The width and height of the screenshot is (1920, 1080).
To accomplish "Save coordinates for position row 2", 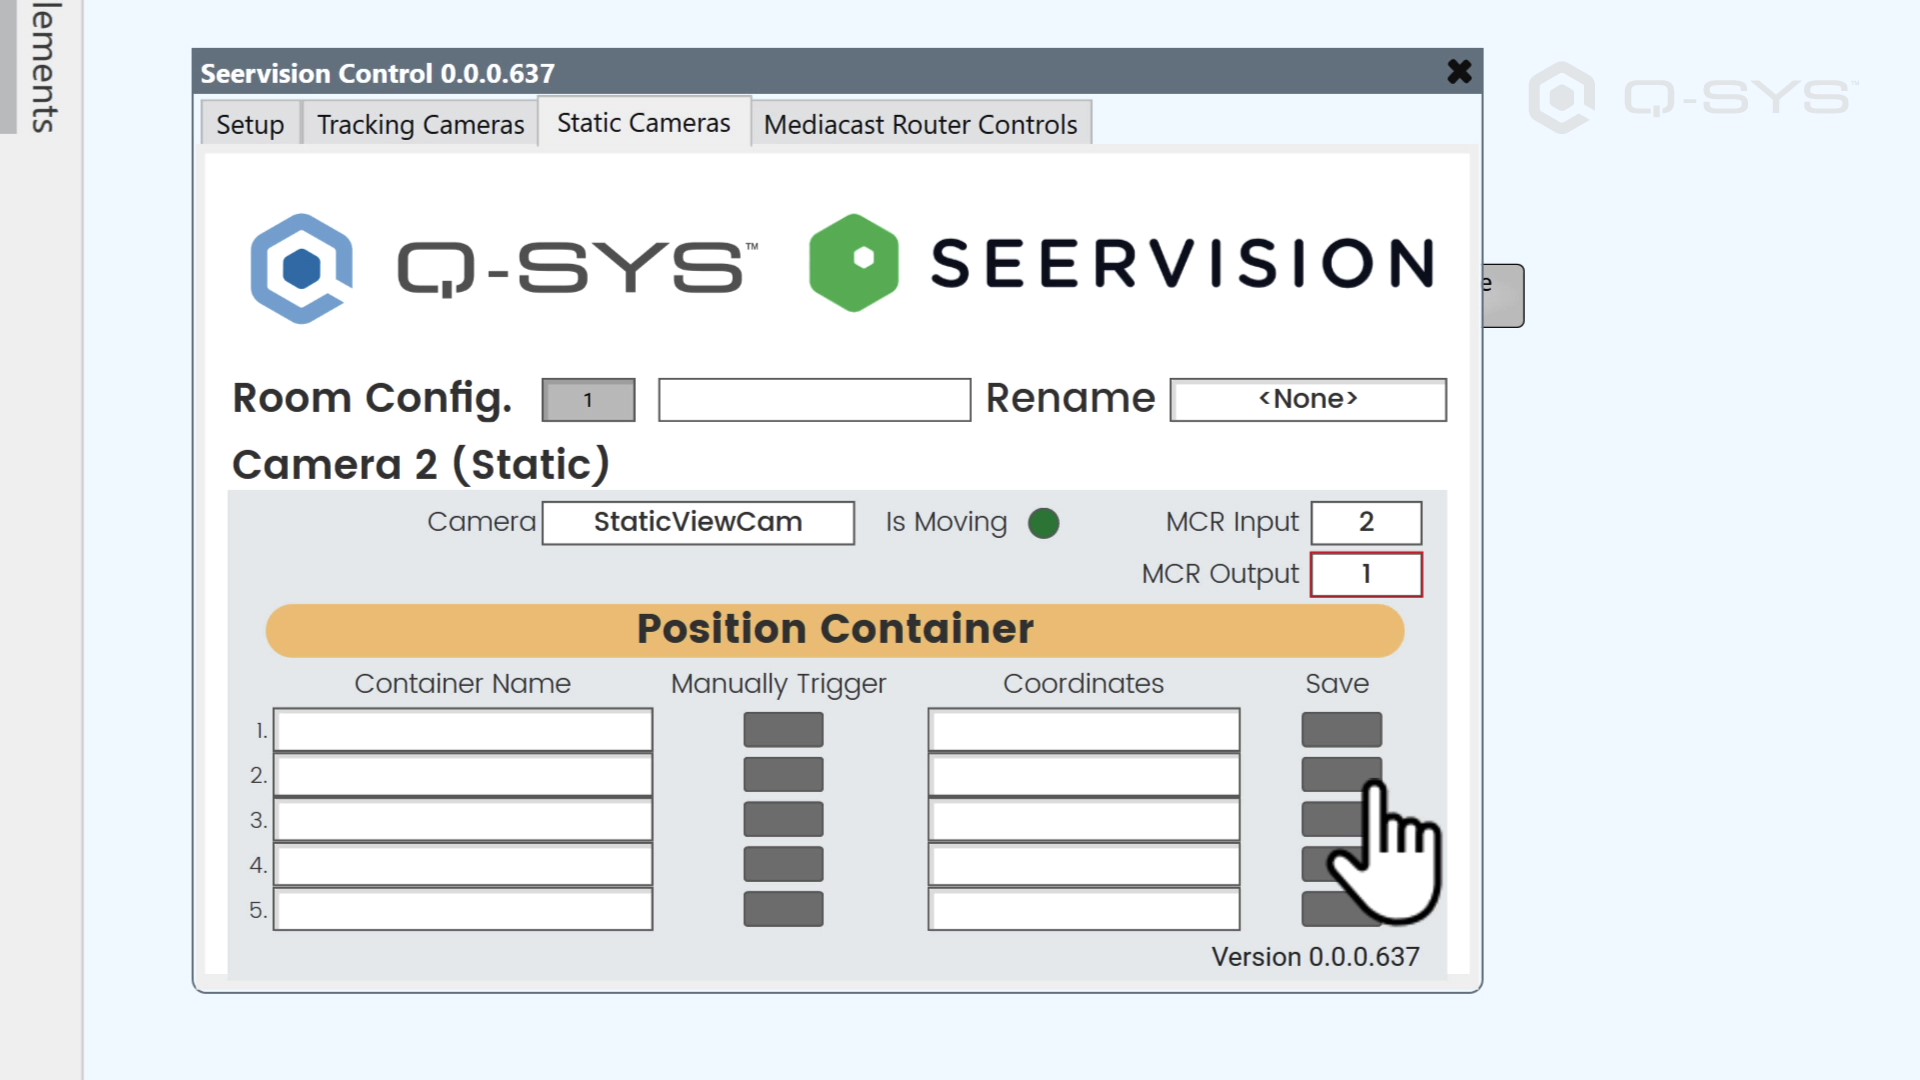I will click(1340, 774).
